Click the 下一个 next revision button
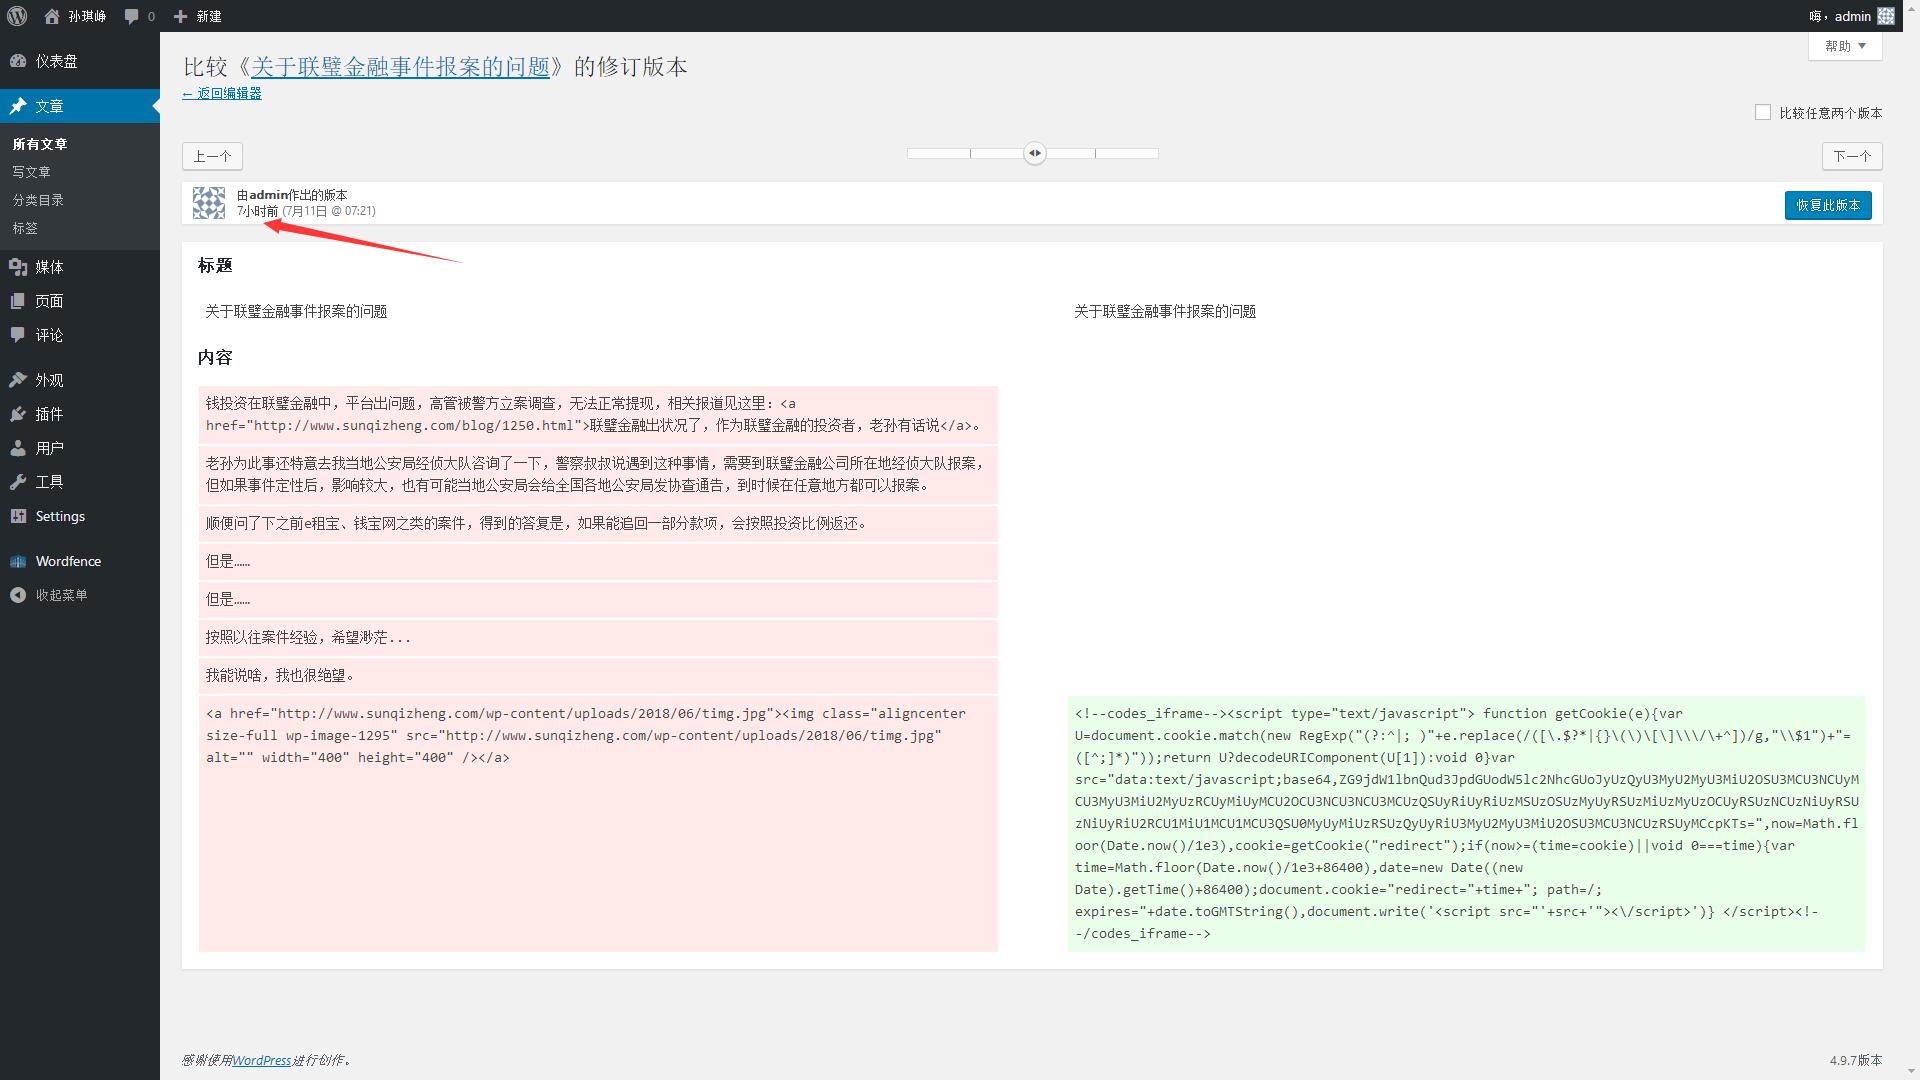1920x1080 pixels. coord(1852,156)
